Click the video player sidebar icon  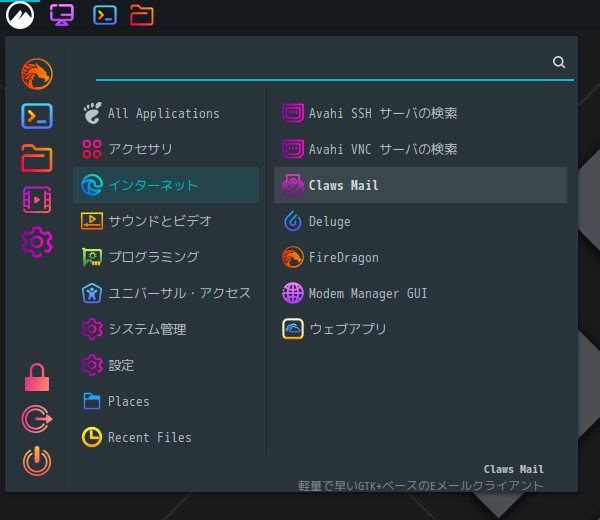pyautogui.click(x=37, y=200)
